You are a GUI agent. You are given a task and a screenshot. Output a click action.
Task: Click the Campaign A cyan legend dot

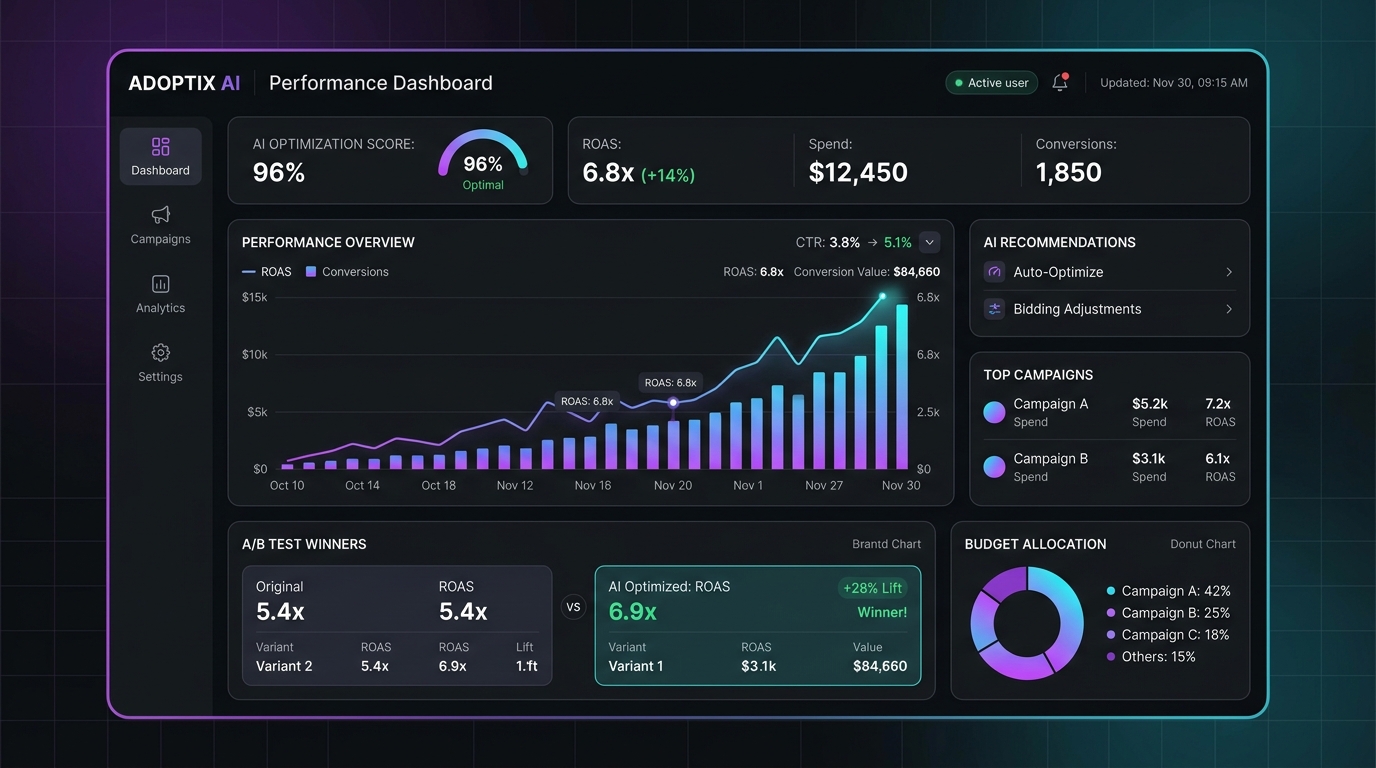coord(1111,591)
